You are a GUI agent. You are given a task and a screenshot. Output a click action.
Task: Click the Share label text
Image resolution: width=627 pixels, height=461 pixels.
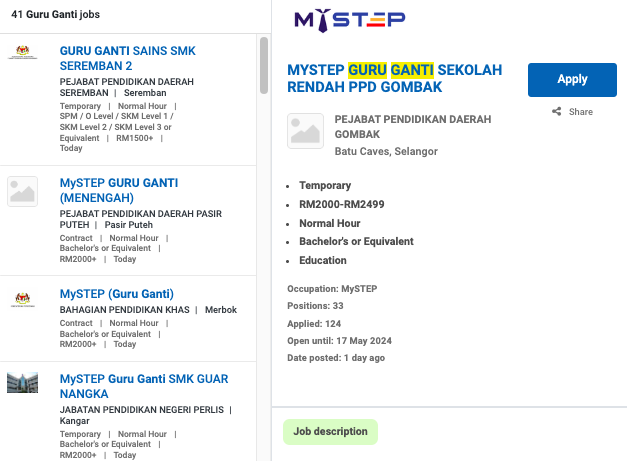pos(580,112)
